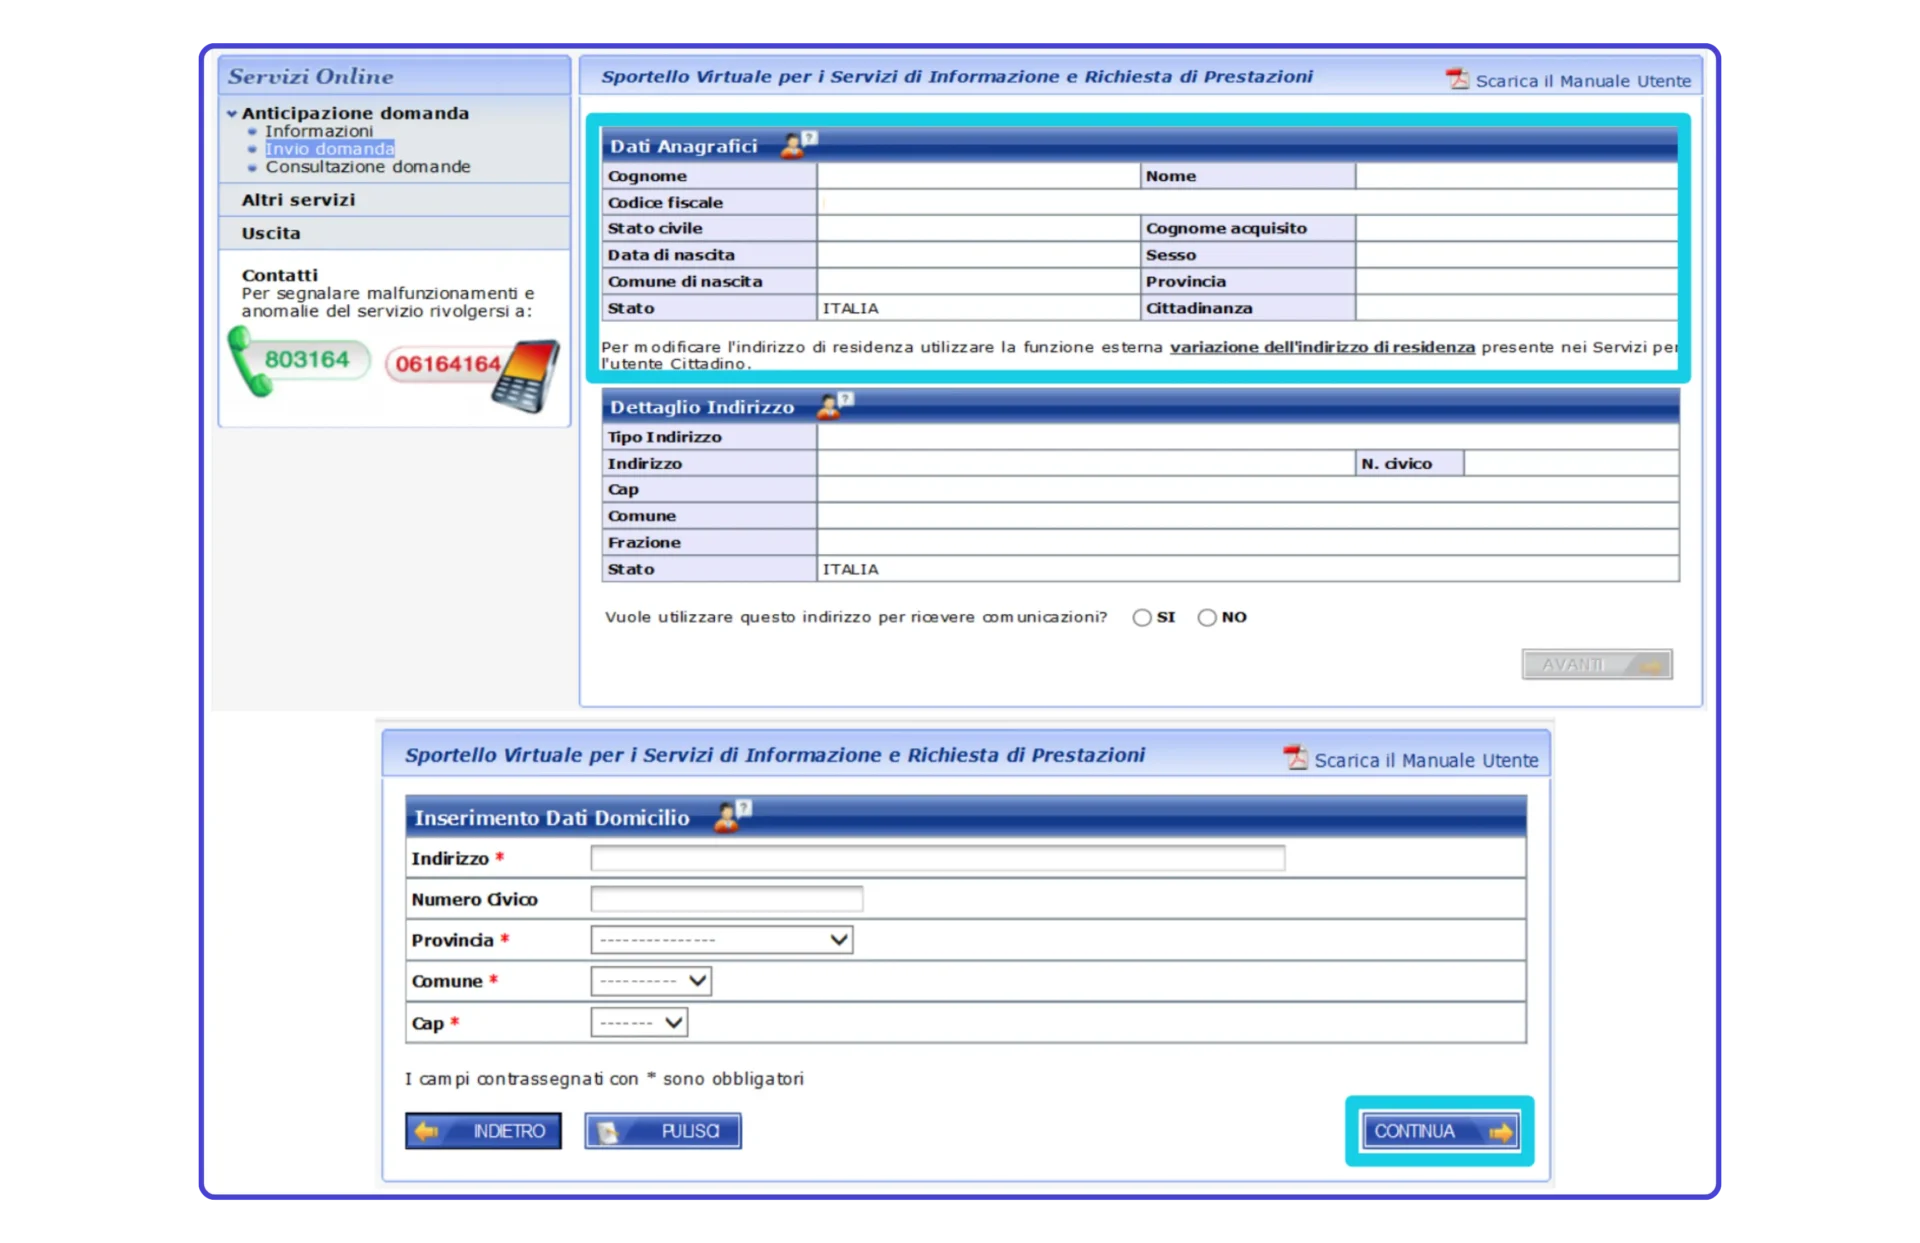Click the Codice fiscale field
This screenshot has height=1243, width=1920.
pos(1247,202)
